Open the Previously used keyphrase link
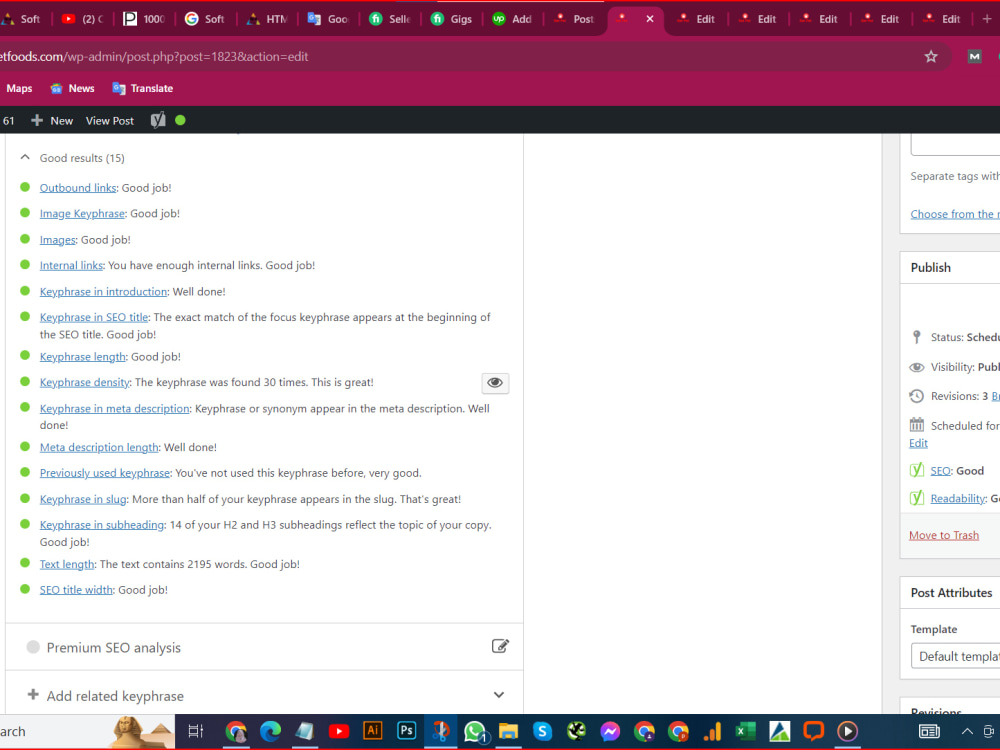1000x750 pixels. [105, 473]
